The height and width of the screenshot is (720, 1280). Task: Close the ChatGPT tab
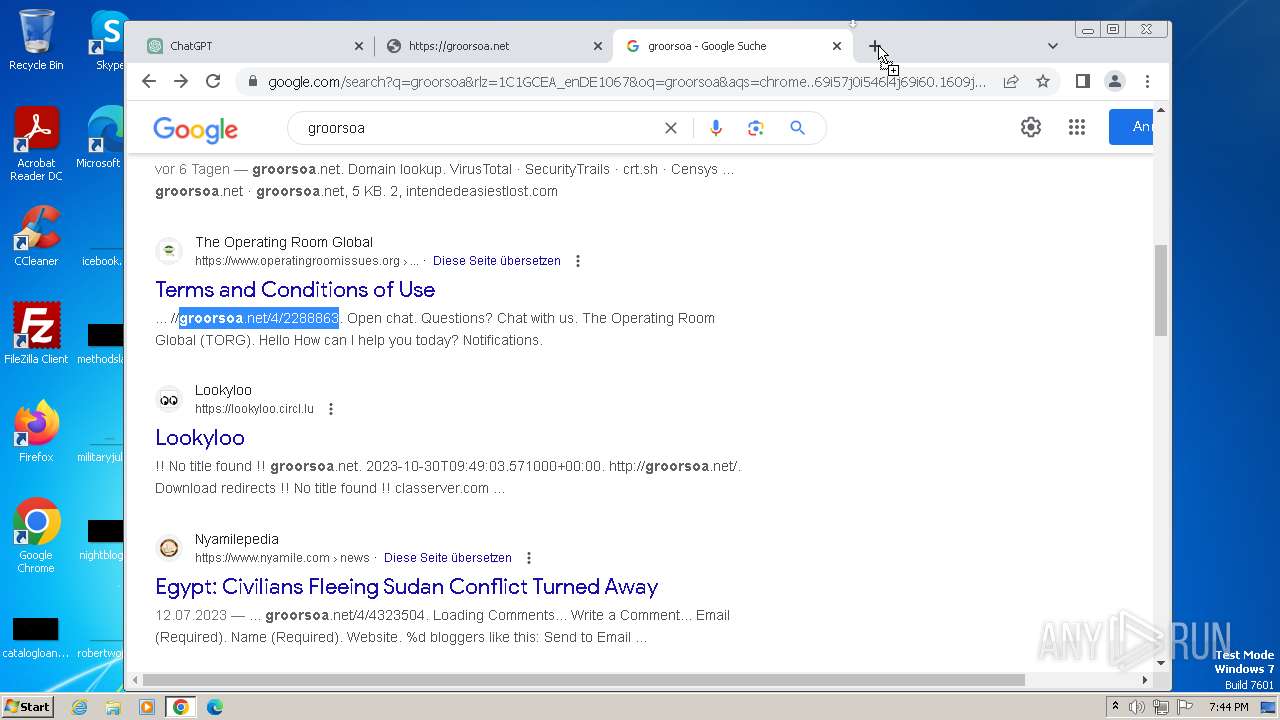tap(359, 46)
